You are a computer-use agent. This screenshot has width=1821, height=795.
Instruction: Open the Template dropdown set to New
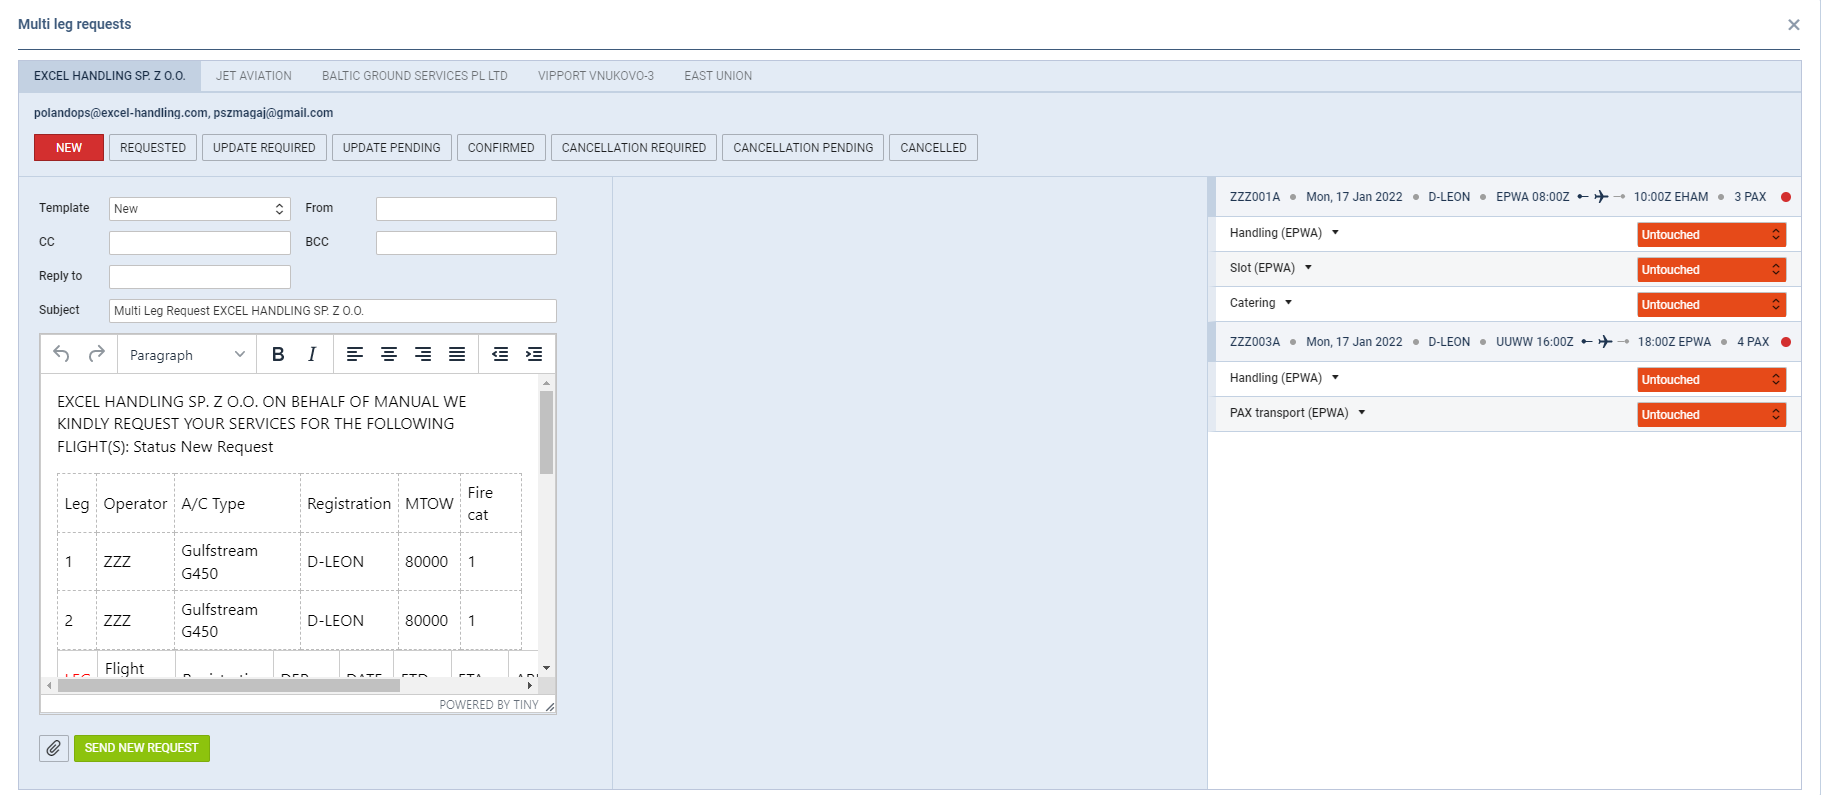coord(200,209)
